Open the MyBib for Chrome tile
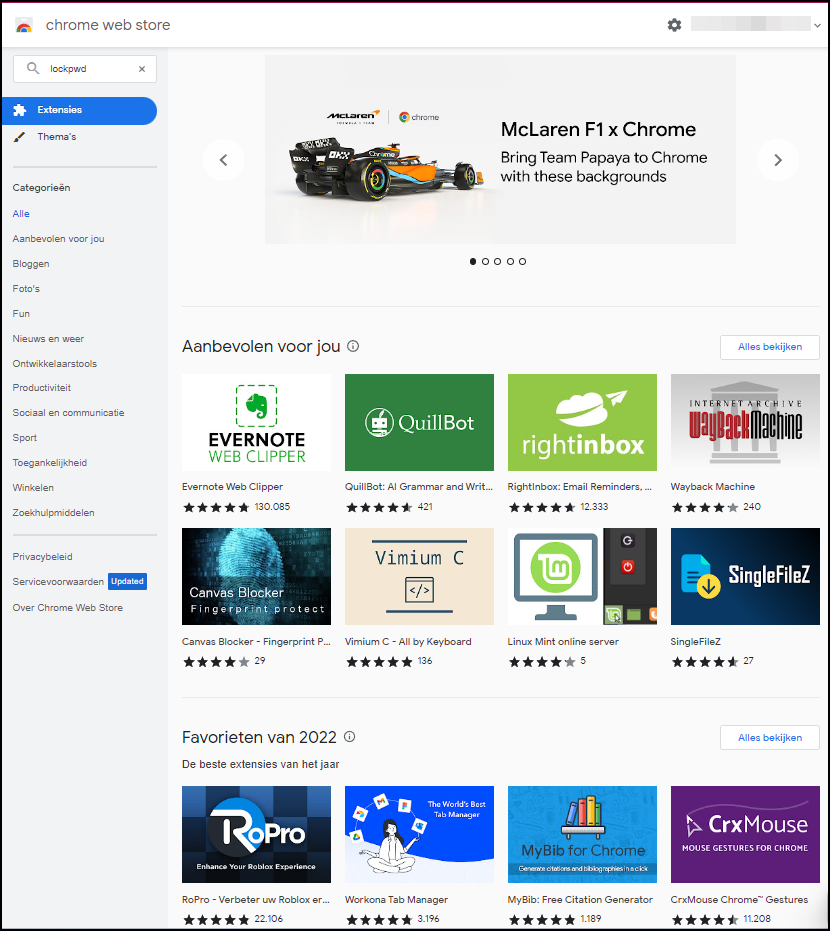The image size is (830, 931). coord(582,834)
